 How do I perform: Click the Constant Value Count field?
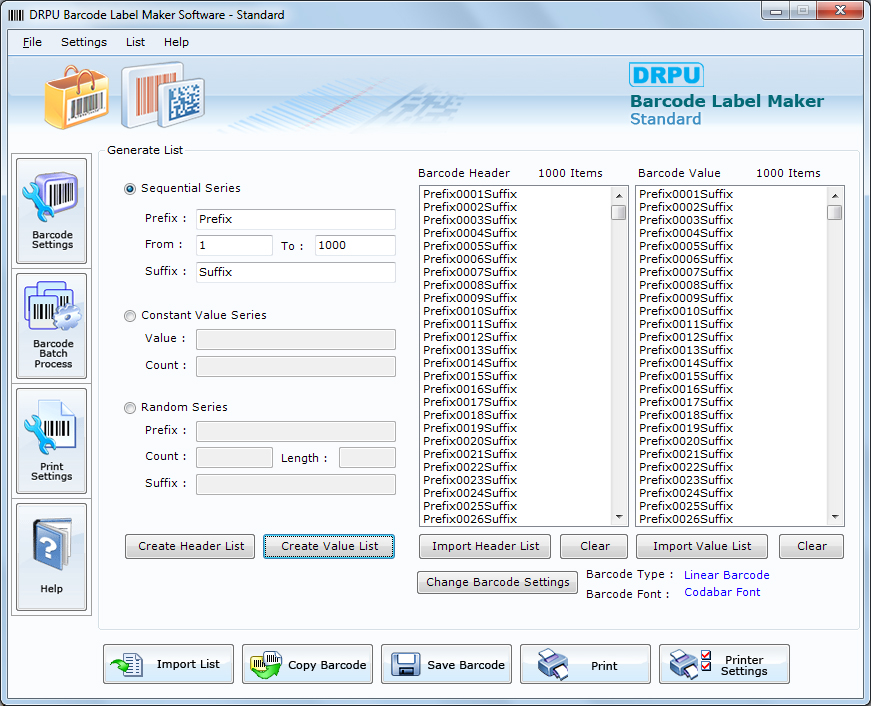[x=296, y=366]
